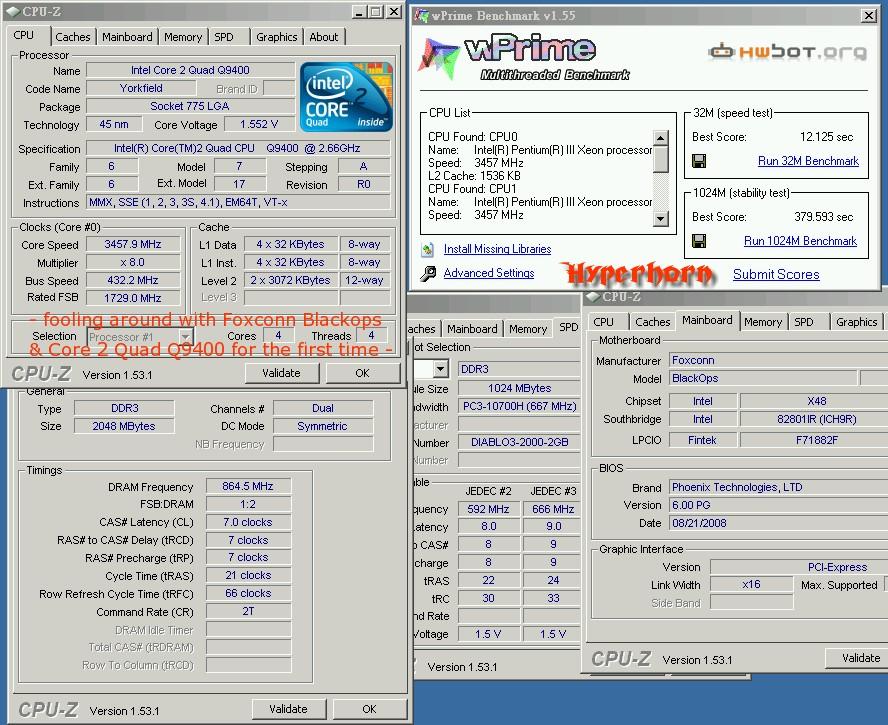Close the wPrime Benchmark window
The height and width of the screenshot is (725, 888).
pyautogui.click(x=869, y=16)
